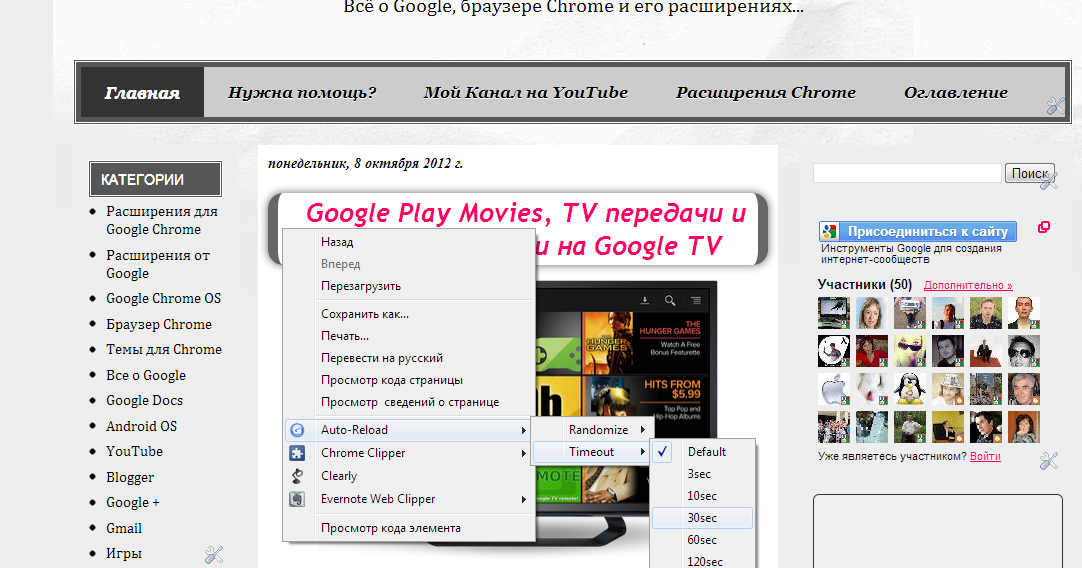Open the Google Docs category

pyautogui.click(x=144, y=401)
